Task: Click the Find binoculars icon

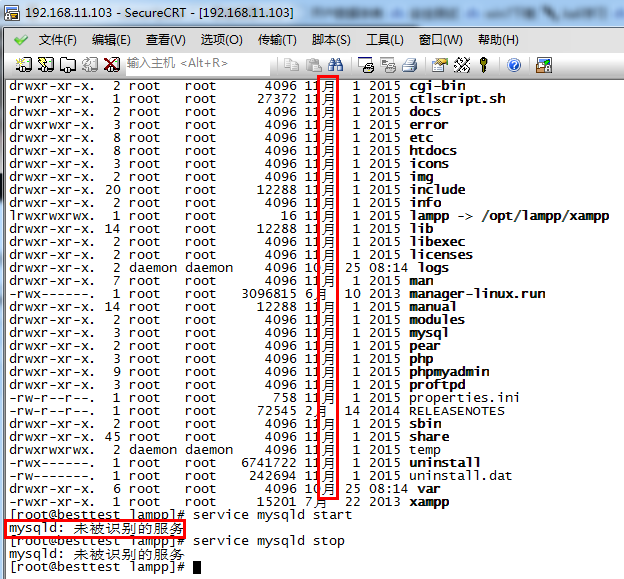Action: [335, 64]
